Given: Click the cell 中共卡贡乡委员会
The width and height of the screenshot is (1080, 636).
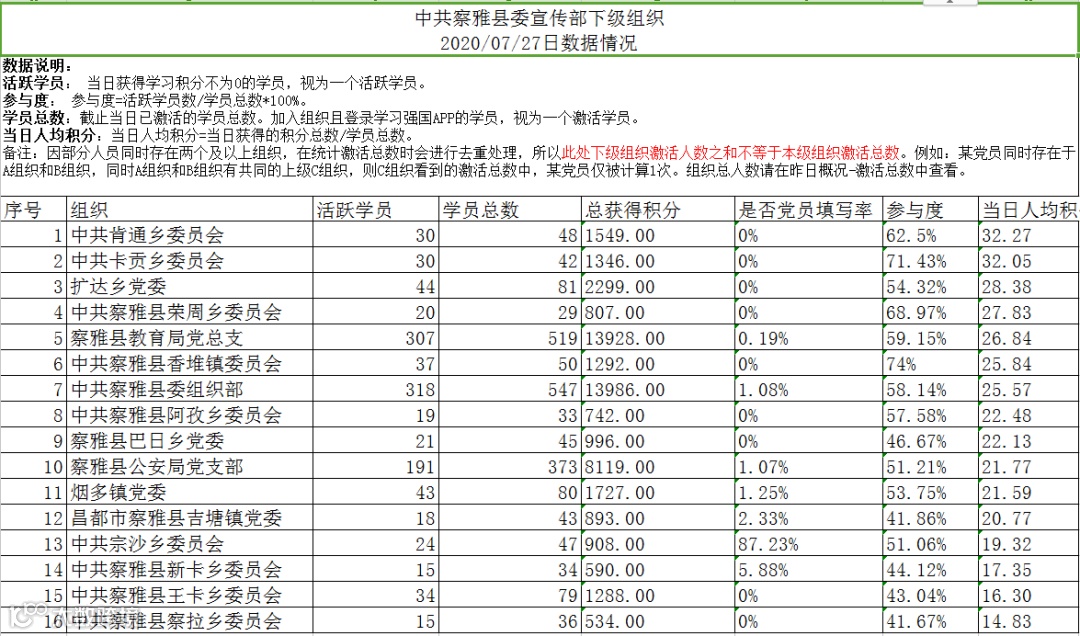Looking at the screenshot, I should (x=190, y=261).
